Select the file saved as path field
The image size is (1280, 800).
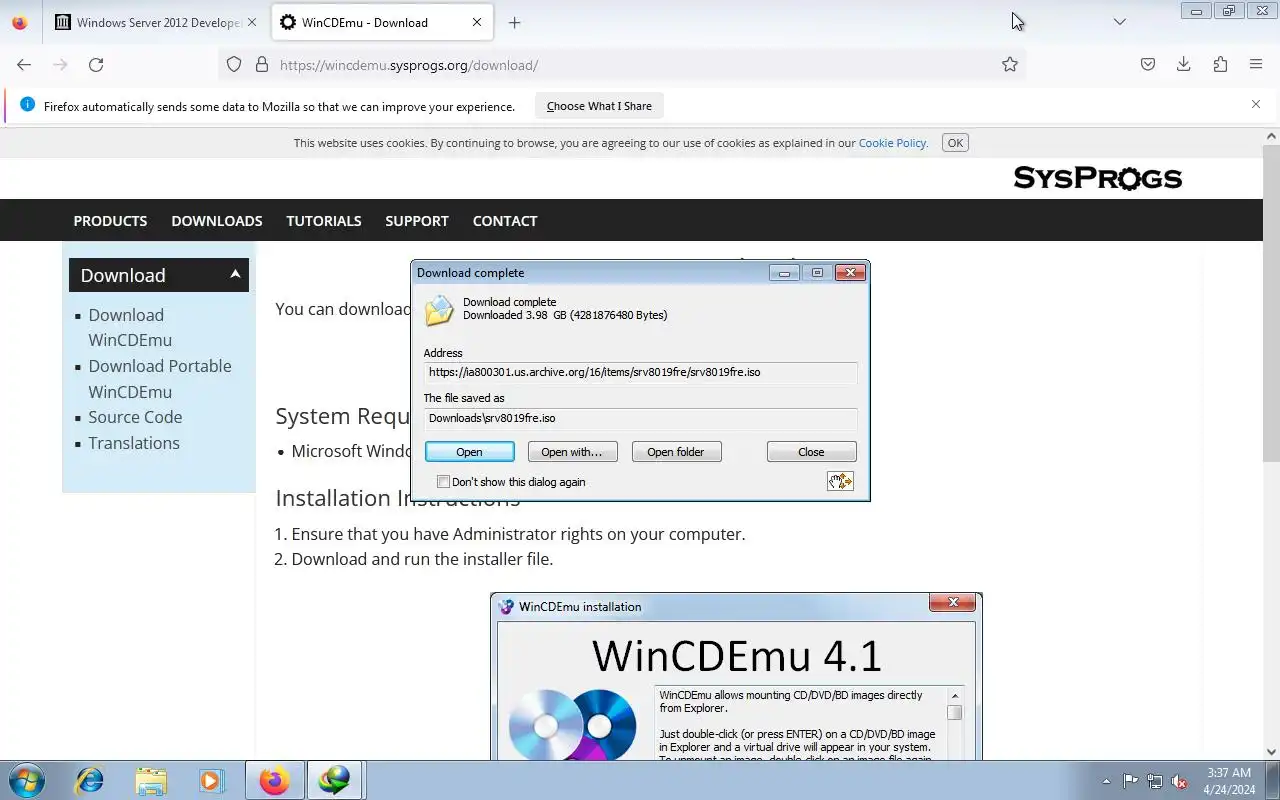coord(640,418)
